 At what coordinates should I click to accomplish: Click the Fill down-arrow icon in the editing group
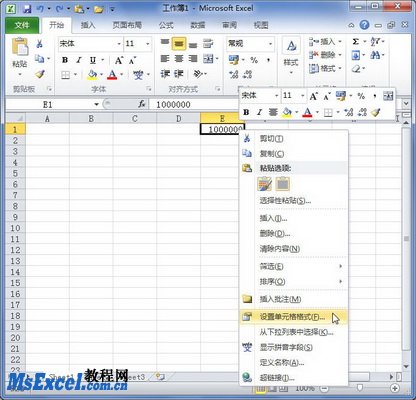coord(356,55)
